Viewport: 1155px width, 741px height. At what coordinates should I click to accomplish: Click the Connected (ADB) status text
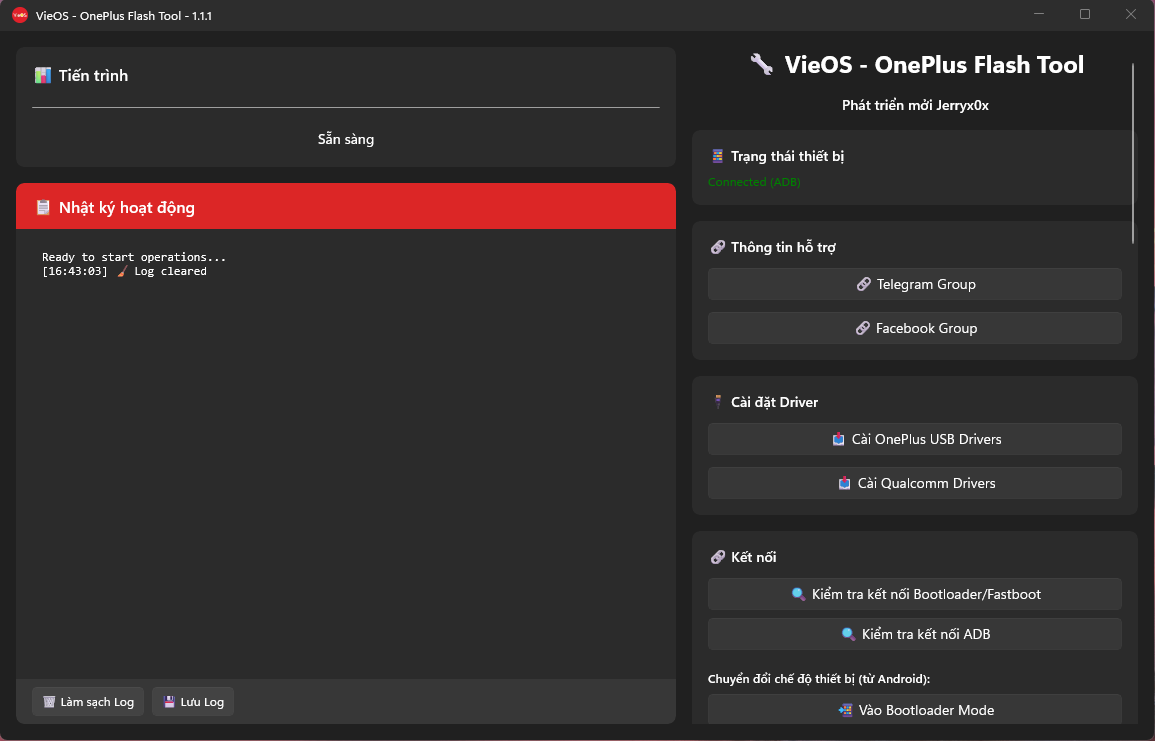pos(754,182)
